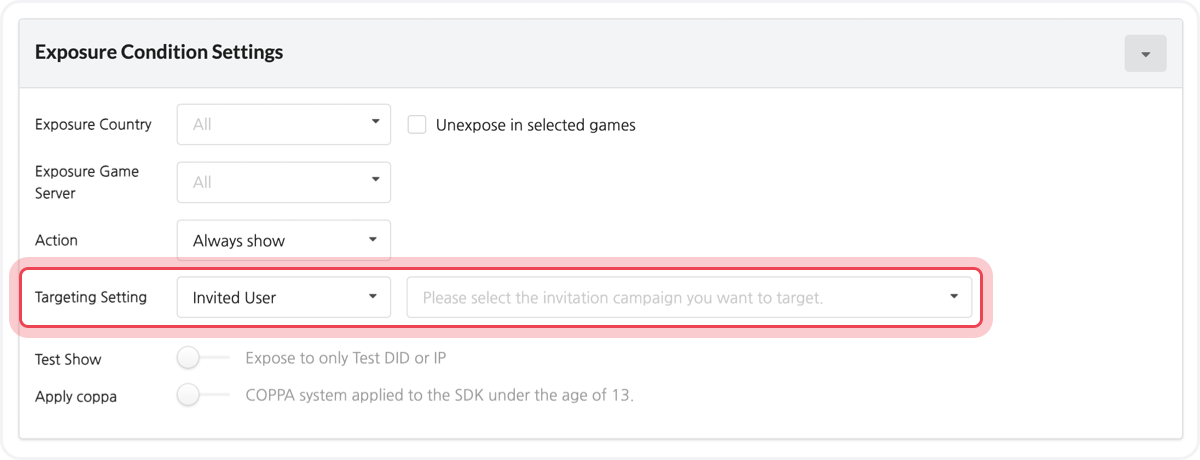Open the Exposure Country dropdown

[284, 125]
